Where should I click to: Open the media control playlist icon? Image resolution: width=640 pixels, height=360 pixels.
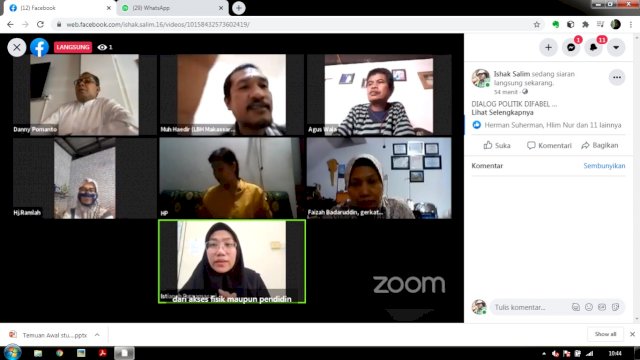click(600, 24)
